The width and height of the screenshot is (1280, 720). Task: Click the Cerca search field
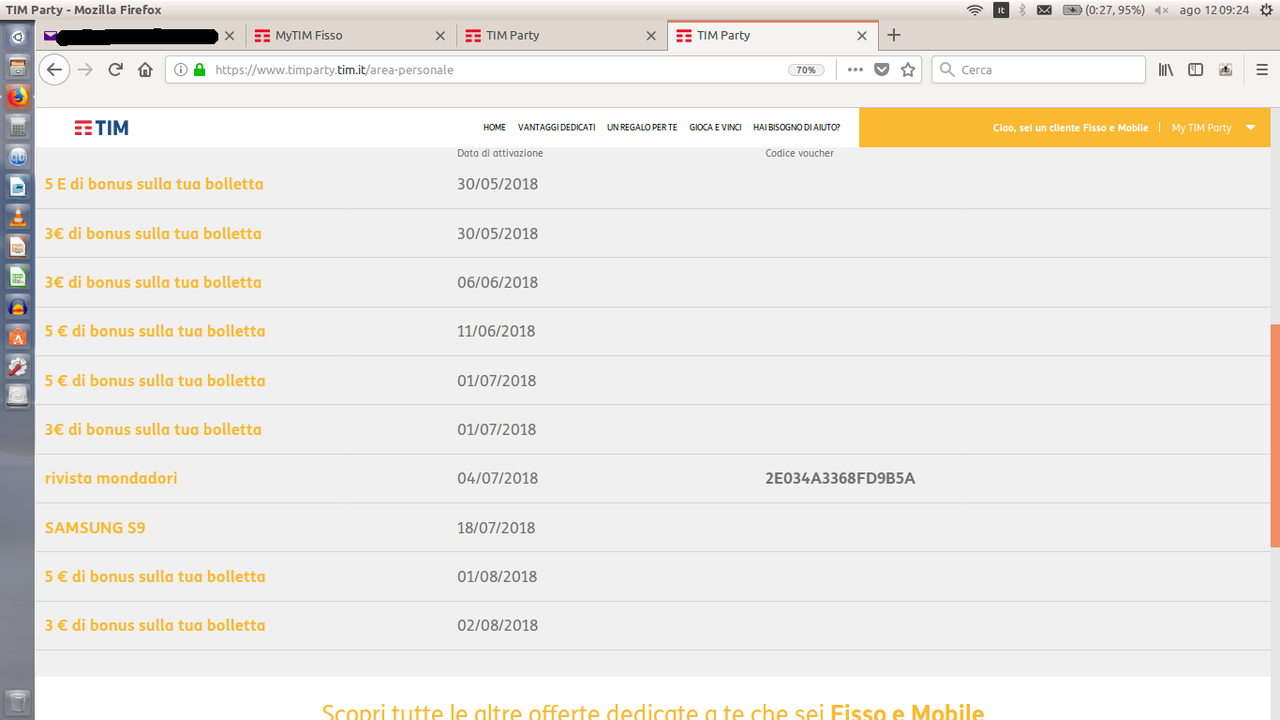[x=1038, y=70]
